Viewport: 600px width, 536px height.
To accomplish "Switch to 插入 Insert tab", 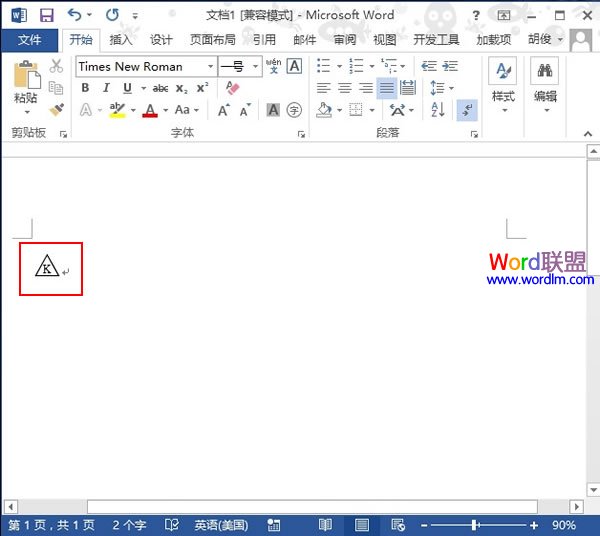I will point(121,40).
